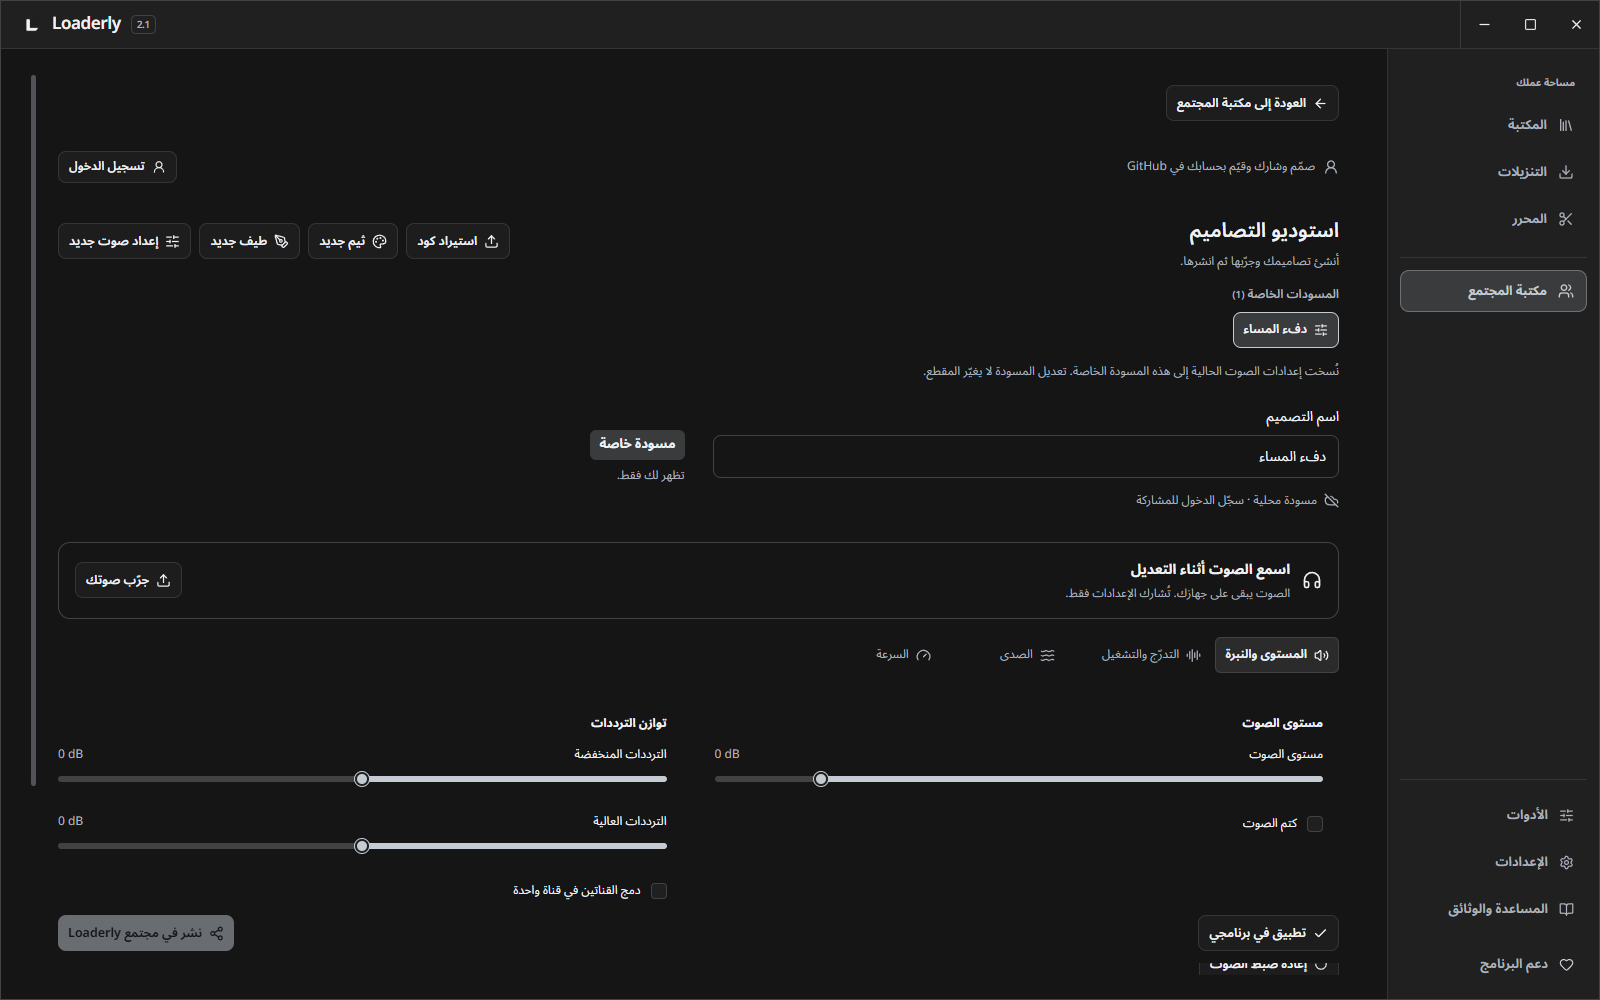Click the checkmark icon on apply button
This screenshot has width=1600, height=1000.
click(x=1320, y=933)
